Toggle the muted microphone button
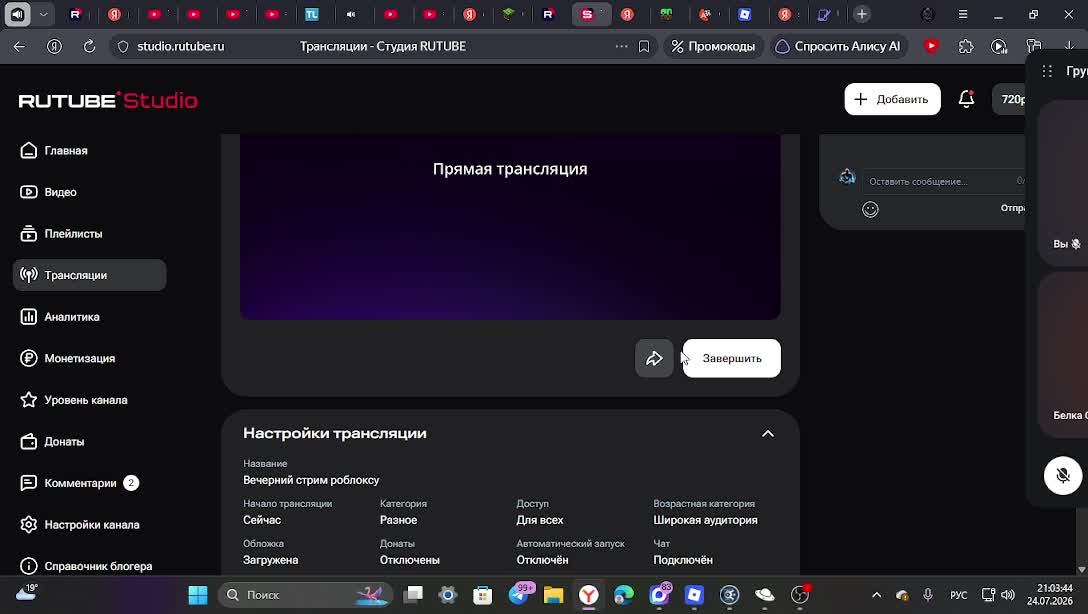Viewport: 1088px width, 614px height. click(1063, 476)
